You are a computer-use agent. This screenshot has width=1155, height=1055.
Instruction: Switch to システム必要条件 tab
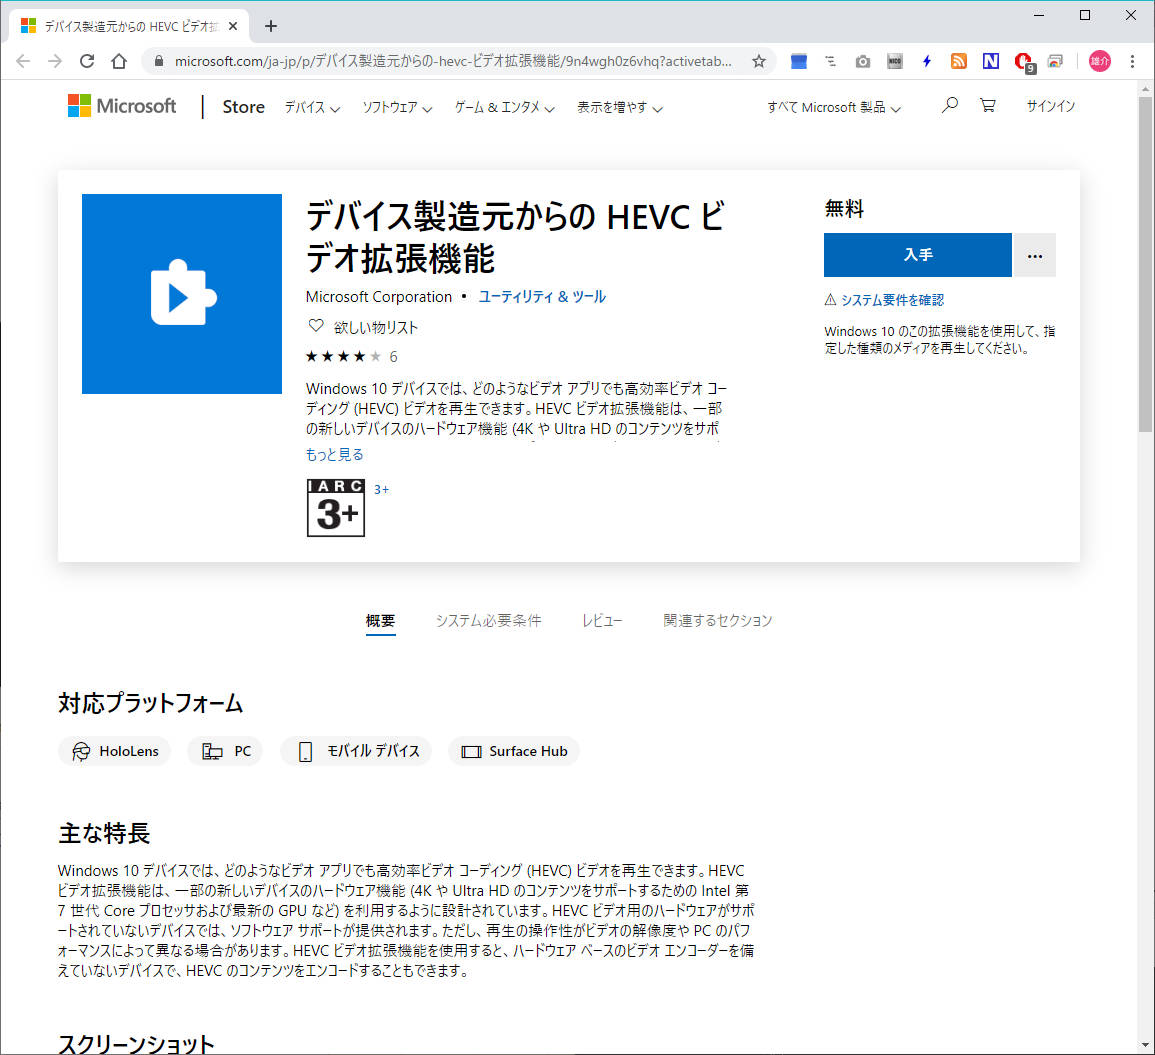(x=488, y=620)
